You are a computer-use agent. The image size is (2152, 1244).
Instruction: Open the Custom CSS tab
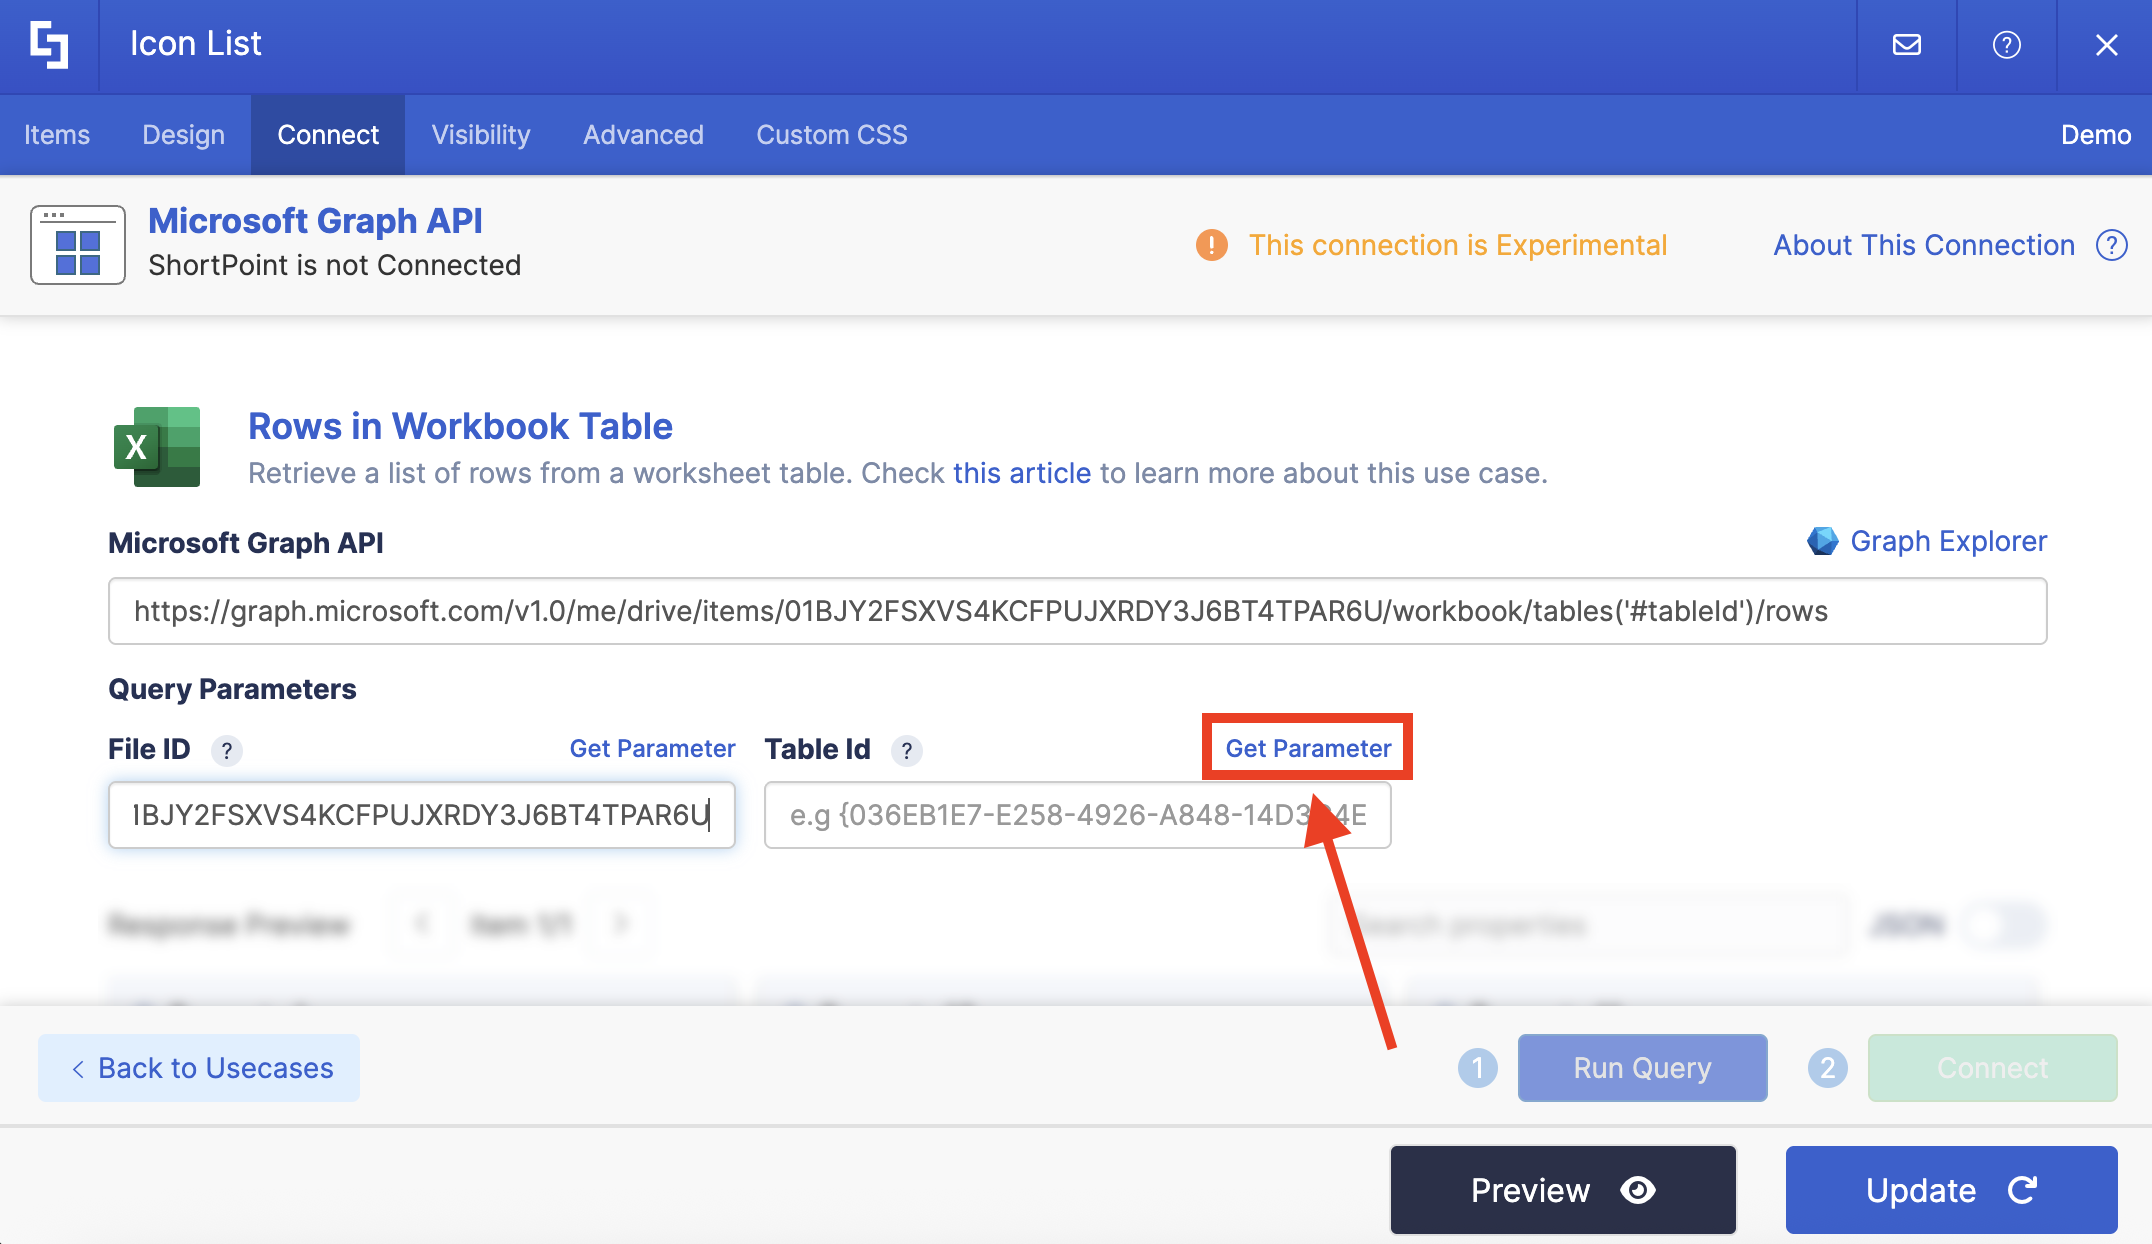[831, 135]
